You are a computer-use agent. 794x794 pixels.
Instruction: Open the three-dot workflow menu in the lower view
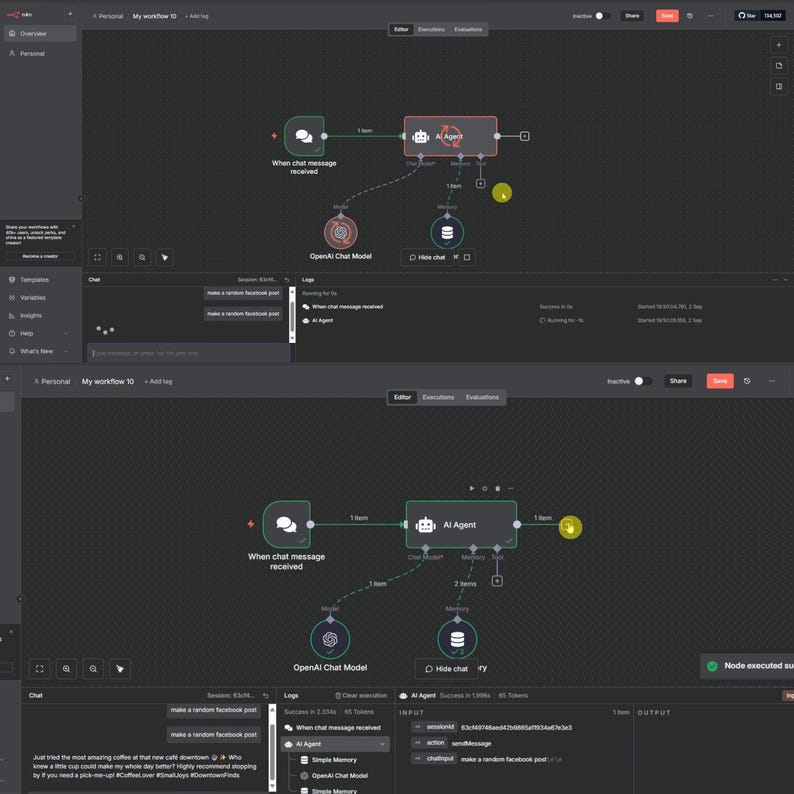click(x=772, y=381)
